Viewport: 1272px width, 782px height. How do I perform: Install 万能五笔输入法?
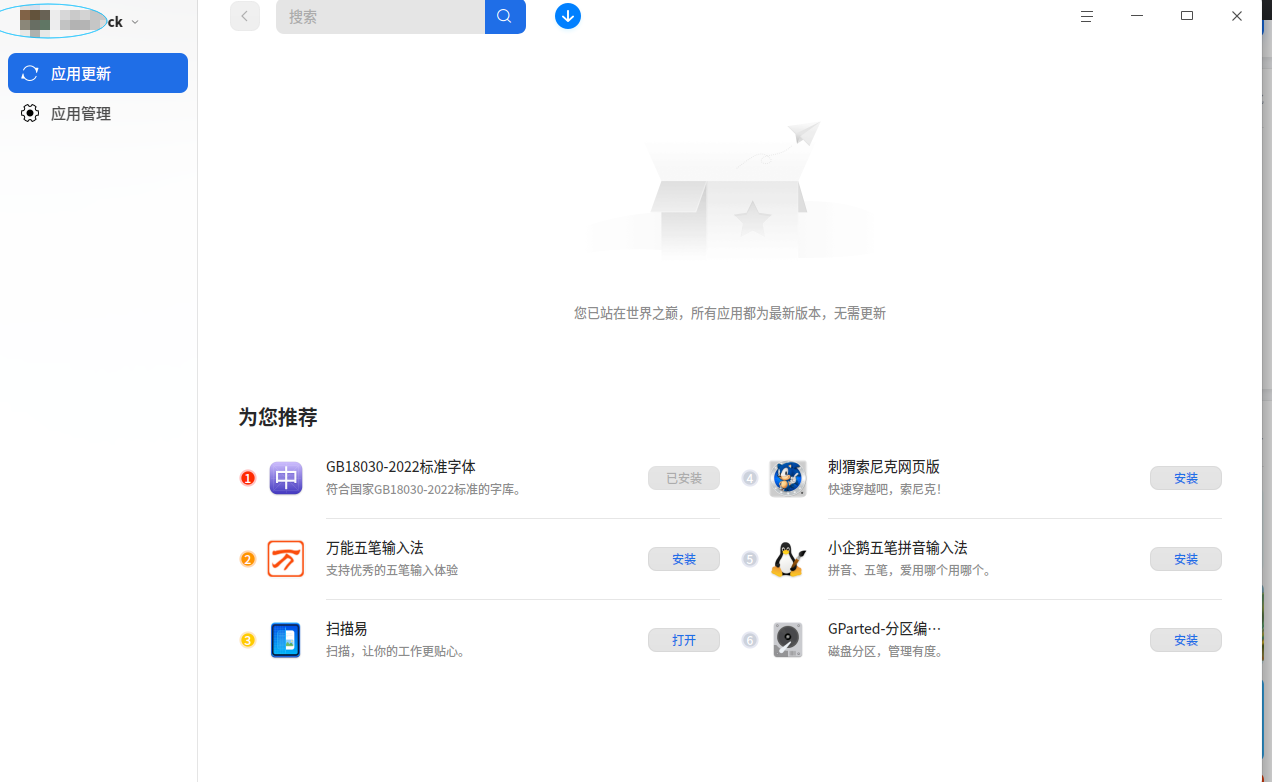(x=684, y=559)
